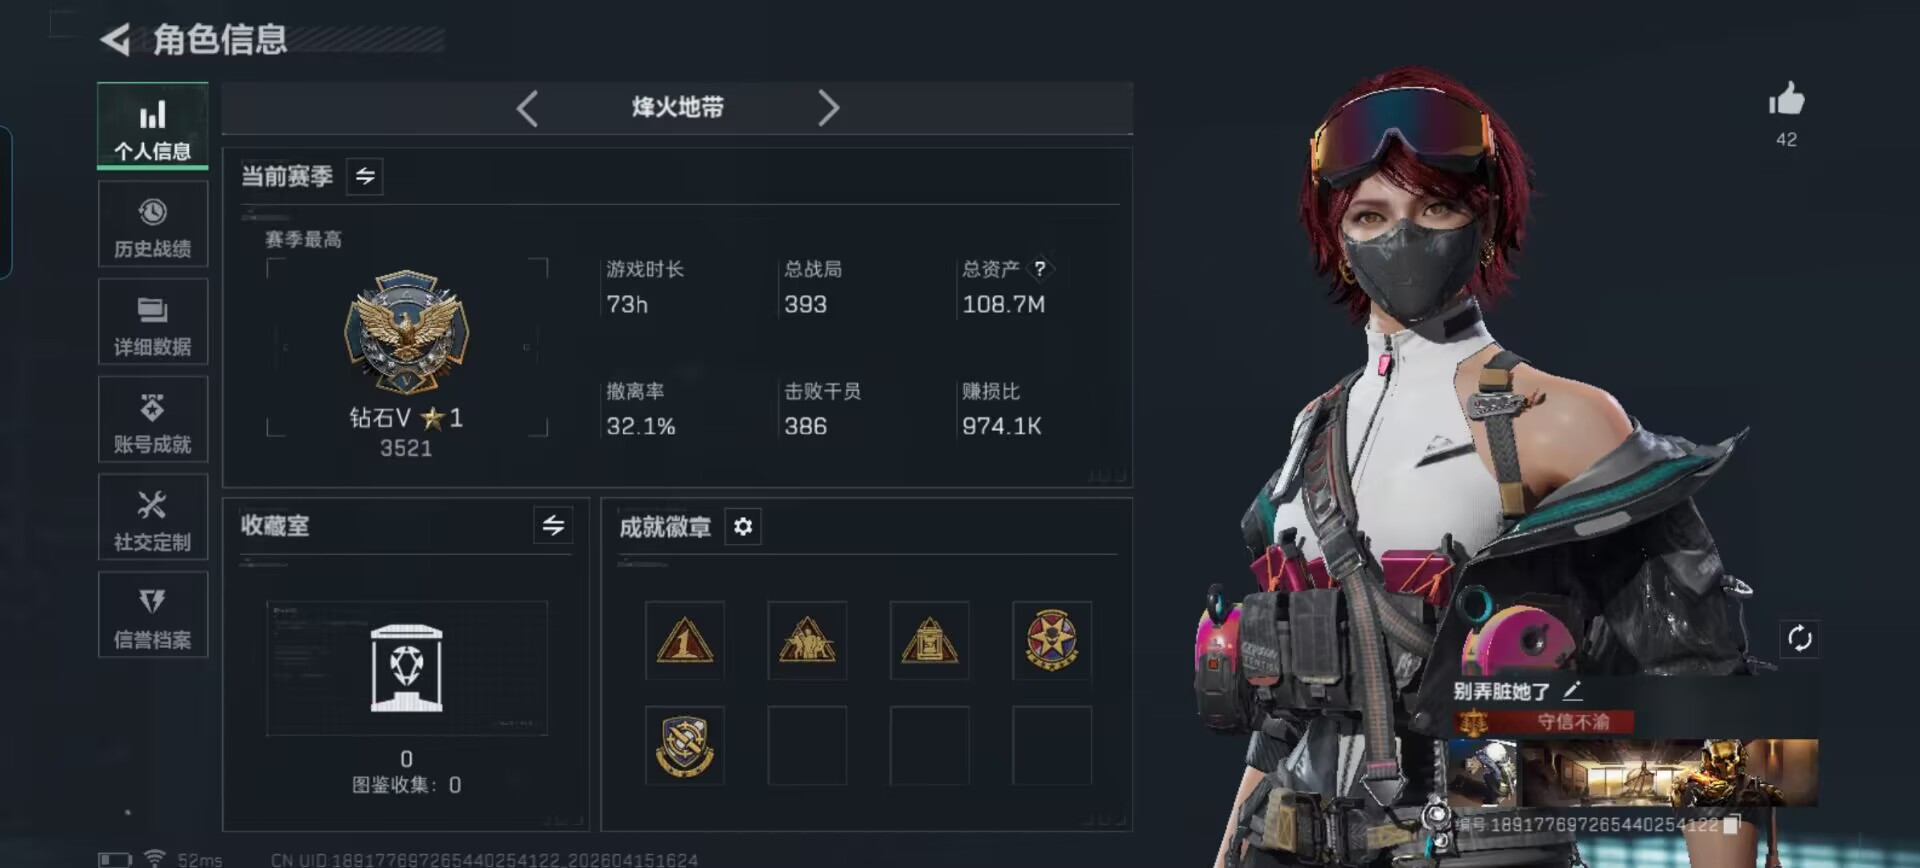The image size is (1920, 868).
Task: Switch to the next mode after 烽火地带
Action: 828,108
